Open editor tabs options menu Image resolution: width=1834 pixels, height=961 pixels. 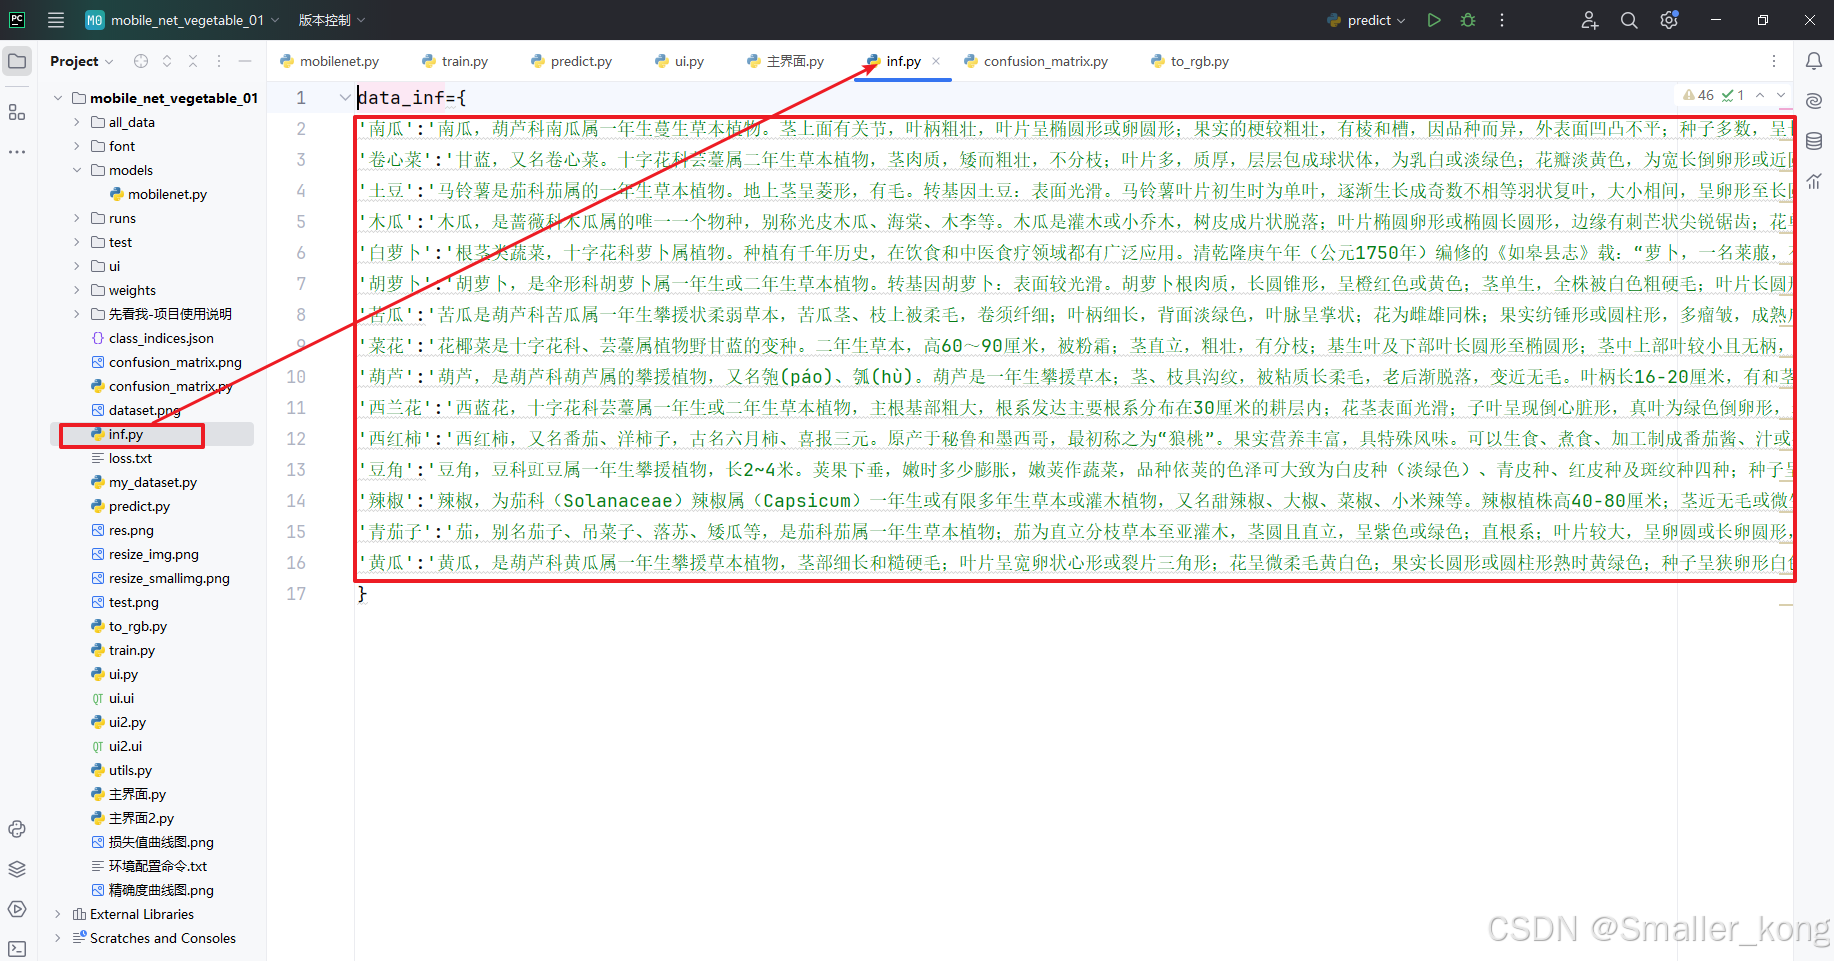click(x=1774, y=61)
